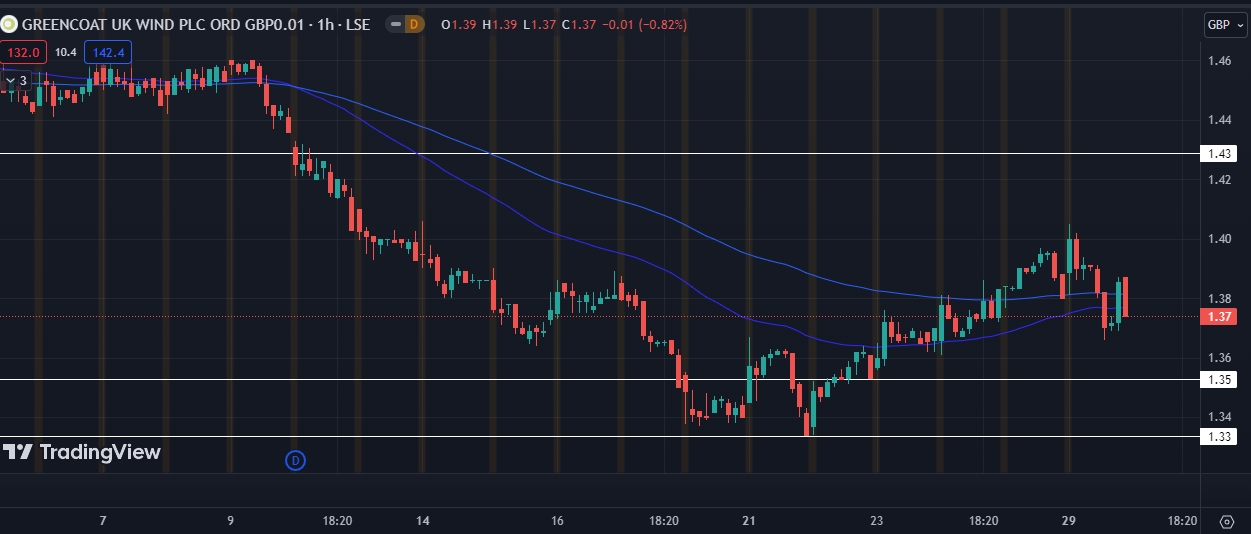The width and height of the screenshot is (1251, 534).
Task: Click the open value O1.39
Action: (x=458, y=24)
